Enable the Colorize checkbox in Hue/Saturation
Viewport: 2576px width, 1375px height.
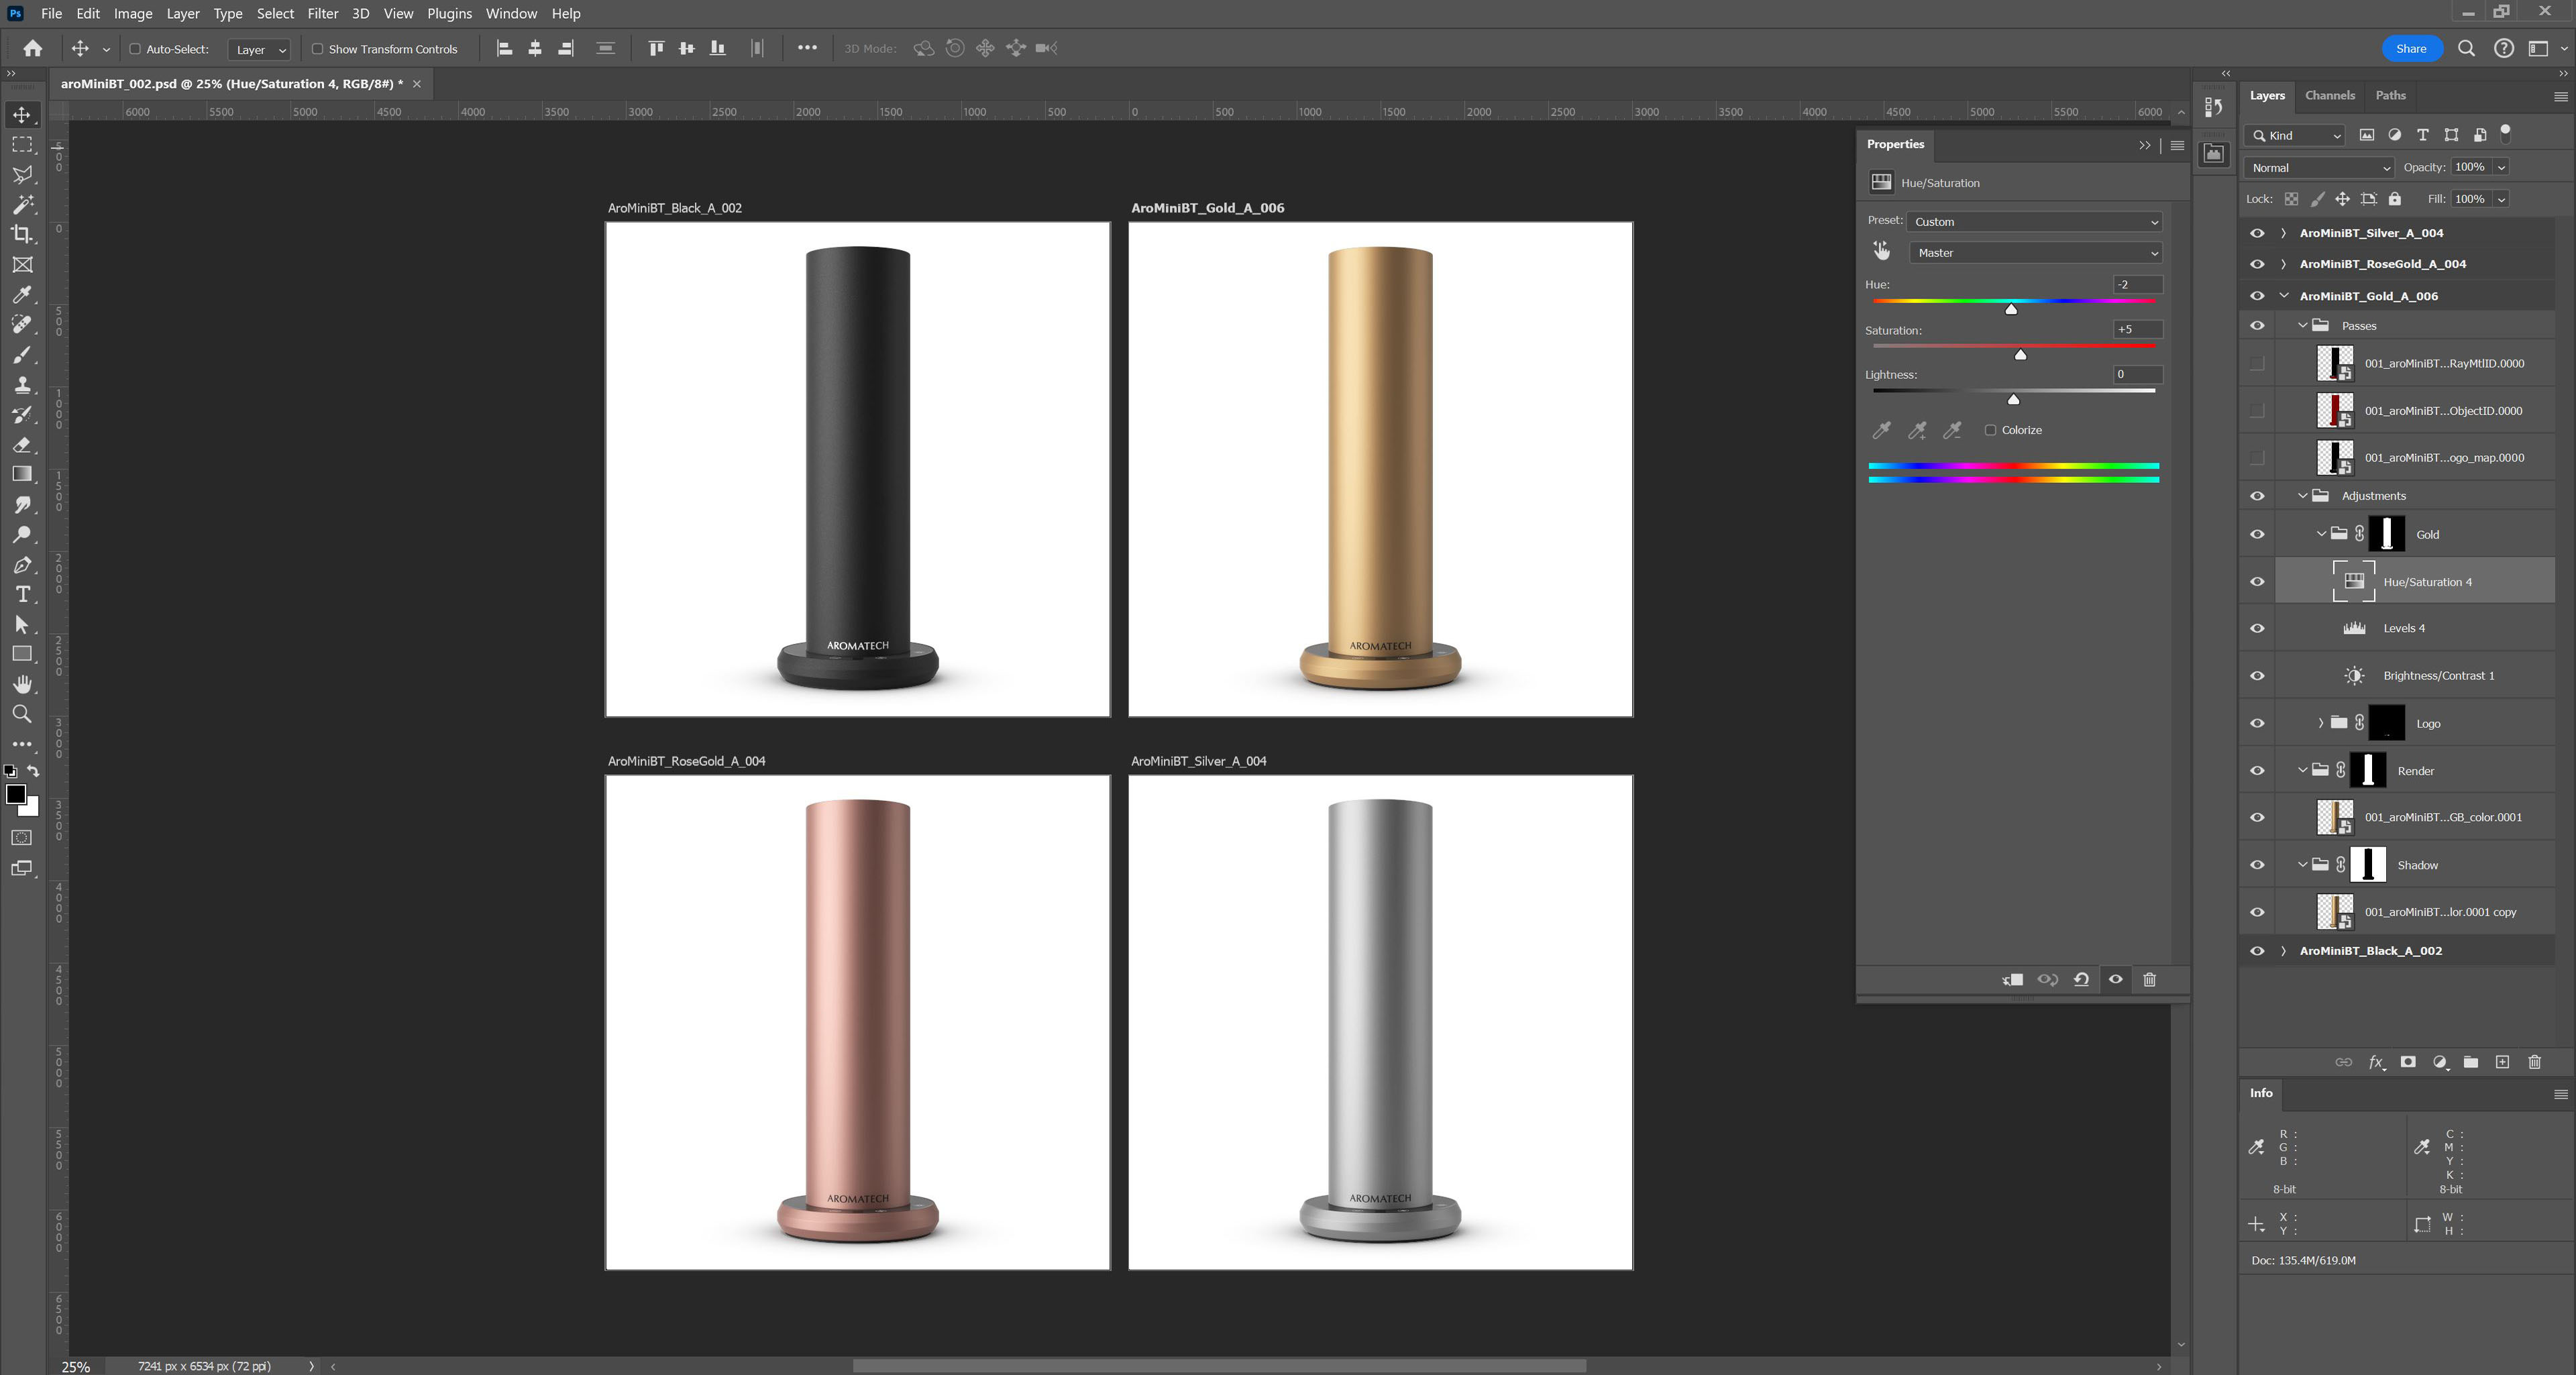pyautogui.click(x=1990, y=430)
